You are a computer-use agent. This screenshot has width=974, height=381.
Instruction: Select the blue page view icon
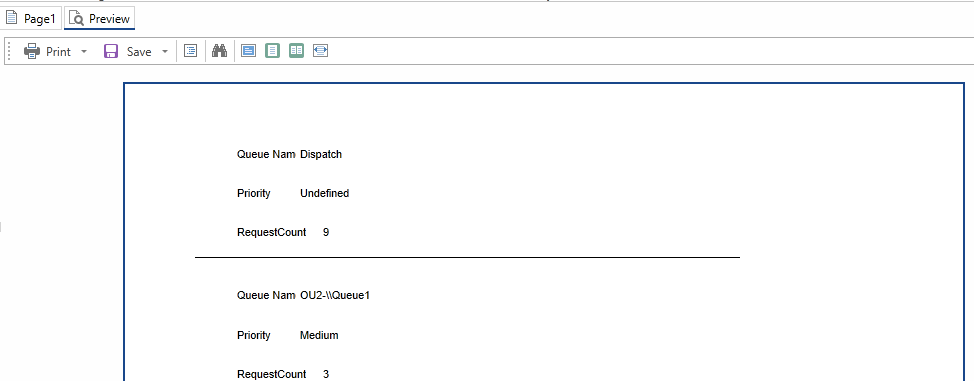[248, 51]
